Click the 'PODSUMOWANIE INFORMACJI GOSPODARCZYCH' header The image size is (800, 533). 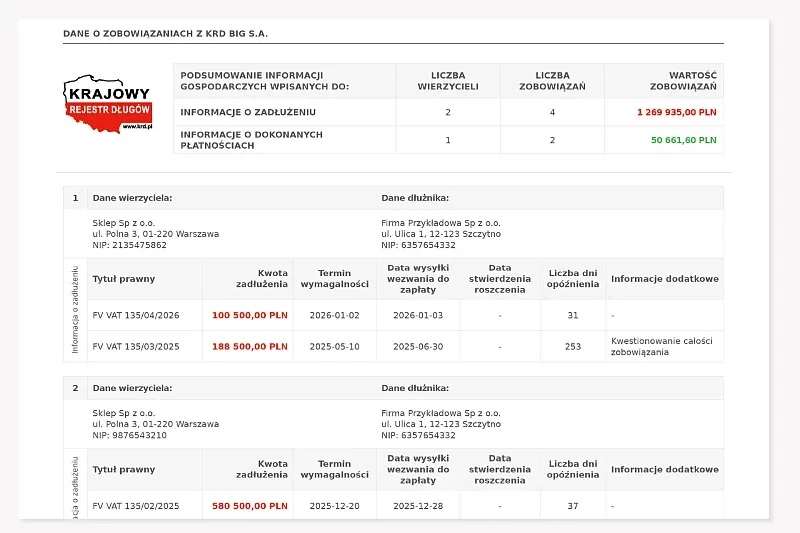coord(264,81)
